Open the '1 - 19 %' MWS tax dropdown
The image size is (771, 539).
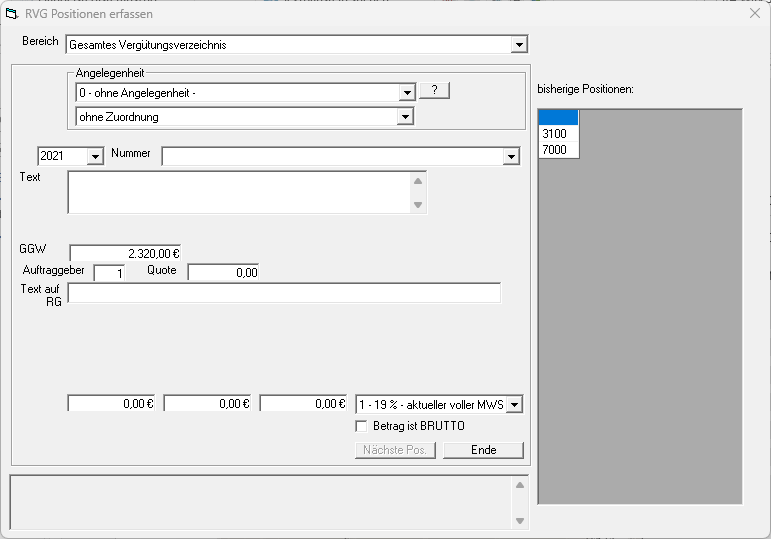[x=514, y=405]
